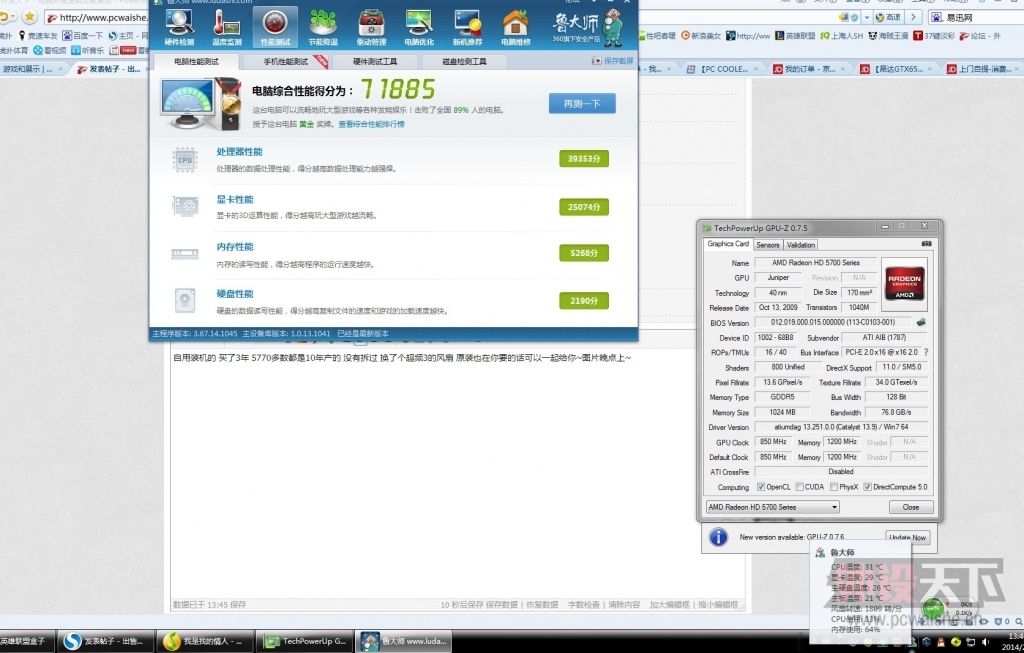
Task: Open 新机推荐 new PC recommendation icon
Action: [x=468, y=27]
